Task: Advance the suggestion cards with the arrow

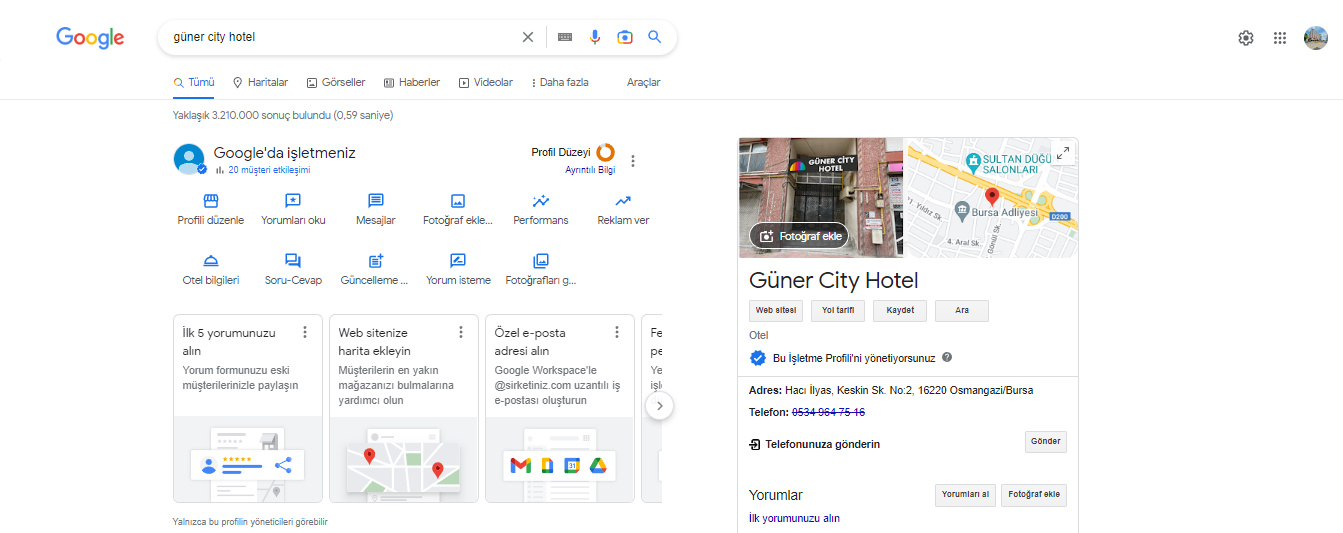Action: tap(660, 406)
